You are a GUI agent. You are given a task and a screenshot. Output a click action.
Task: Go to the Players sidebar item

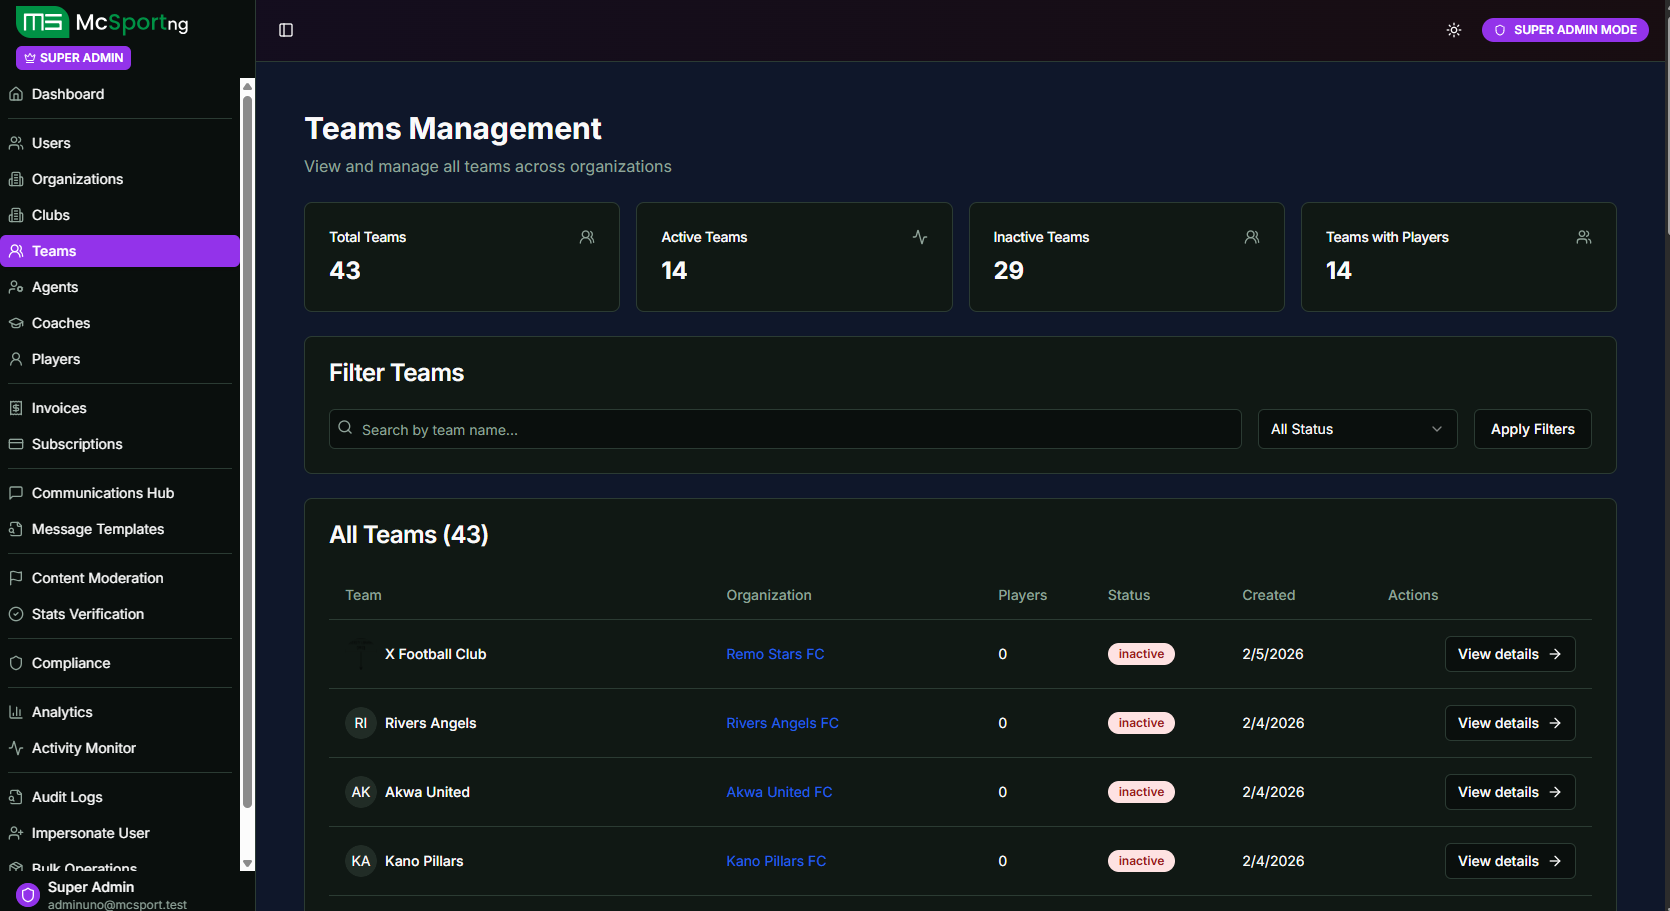tap(56, 359)
